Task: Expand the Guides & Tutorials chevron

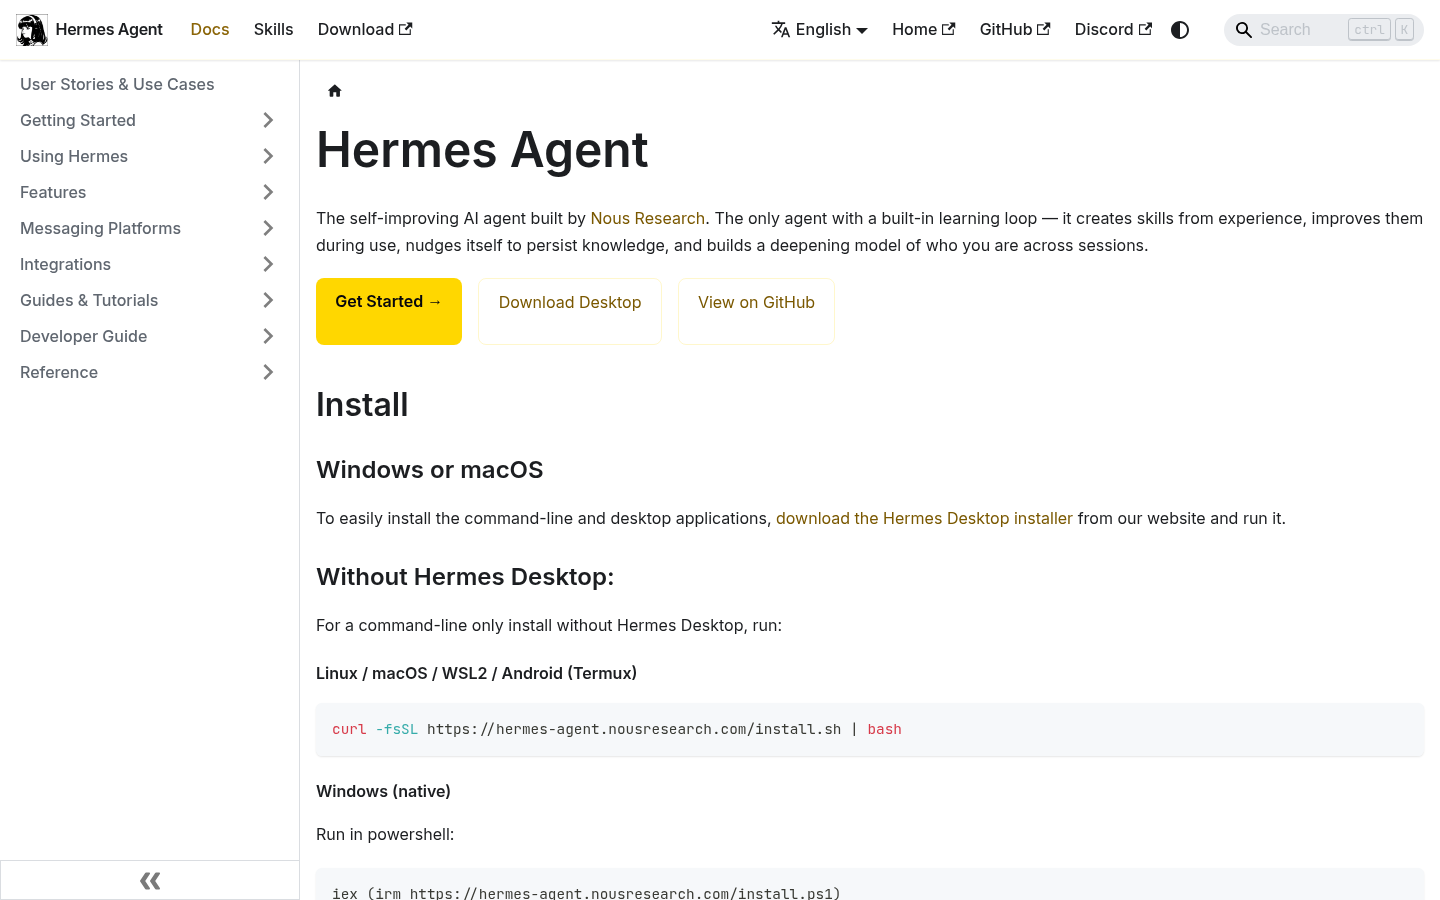Action: tap(268, 300)
